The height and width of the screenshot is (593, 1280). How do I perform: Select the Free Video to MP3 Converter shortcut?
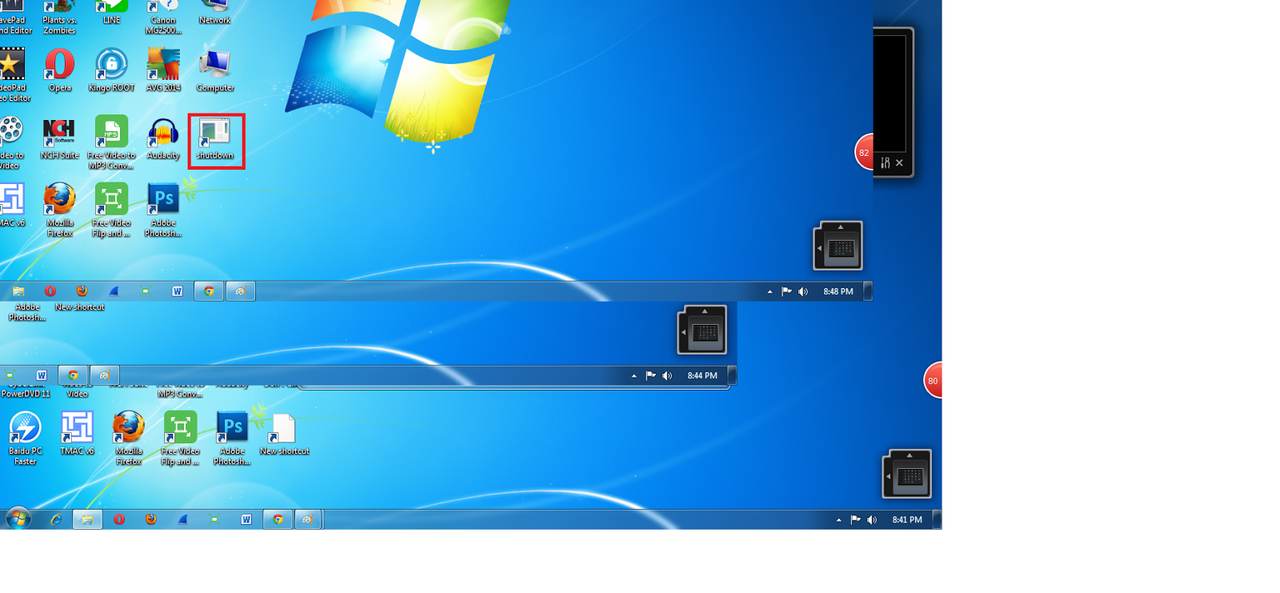click(111, 142)
